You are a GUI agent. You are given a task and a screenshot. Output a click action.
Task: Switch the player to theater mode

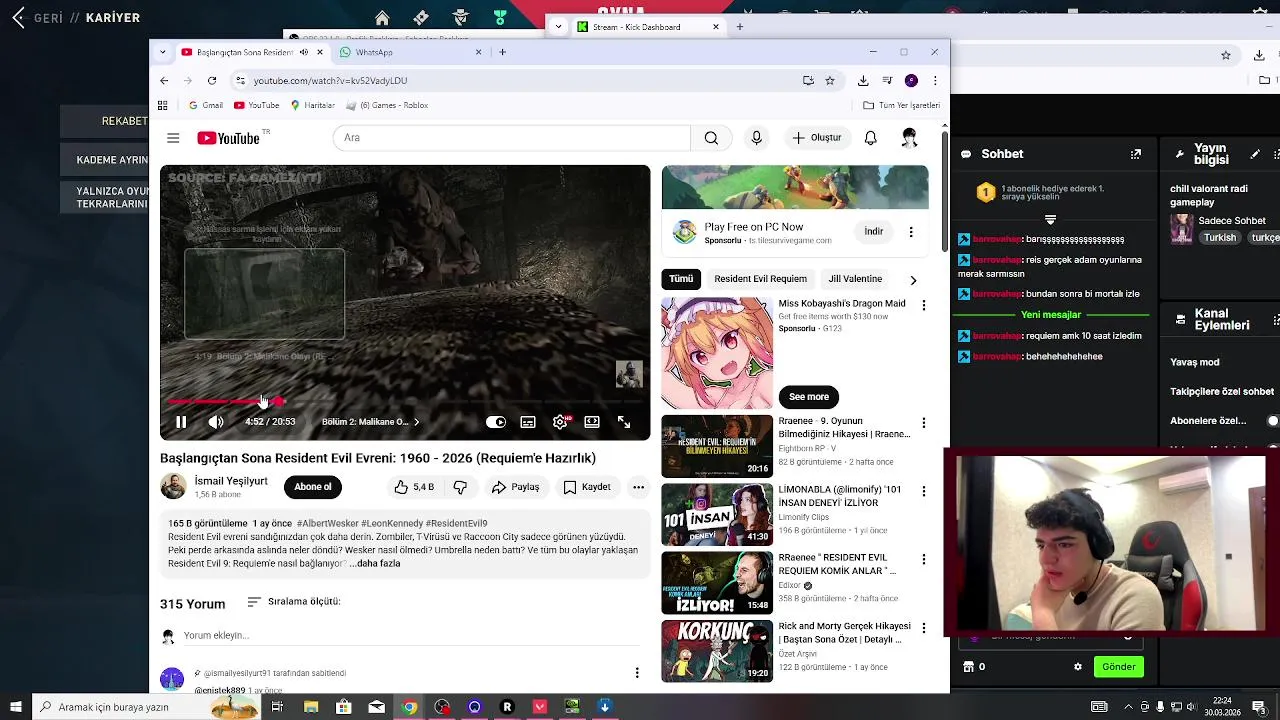[x=592, y=422]
